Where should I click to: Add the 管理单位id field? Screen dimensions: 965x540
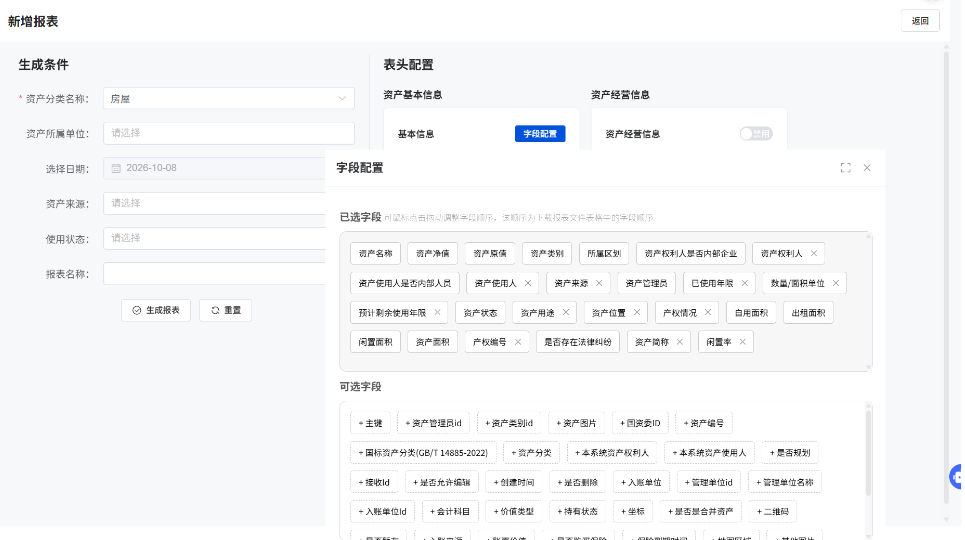point(709,482)
